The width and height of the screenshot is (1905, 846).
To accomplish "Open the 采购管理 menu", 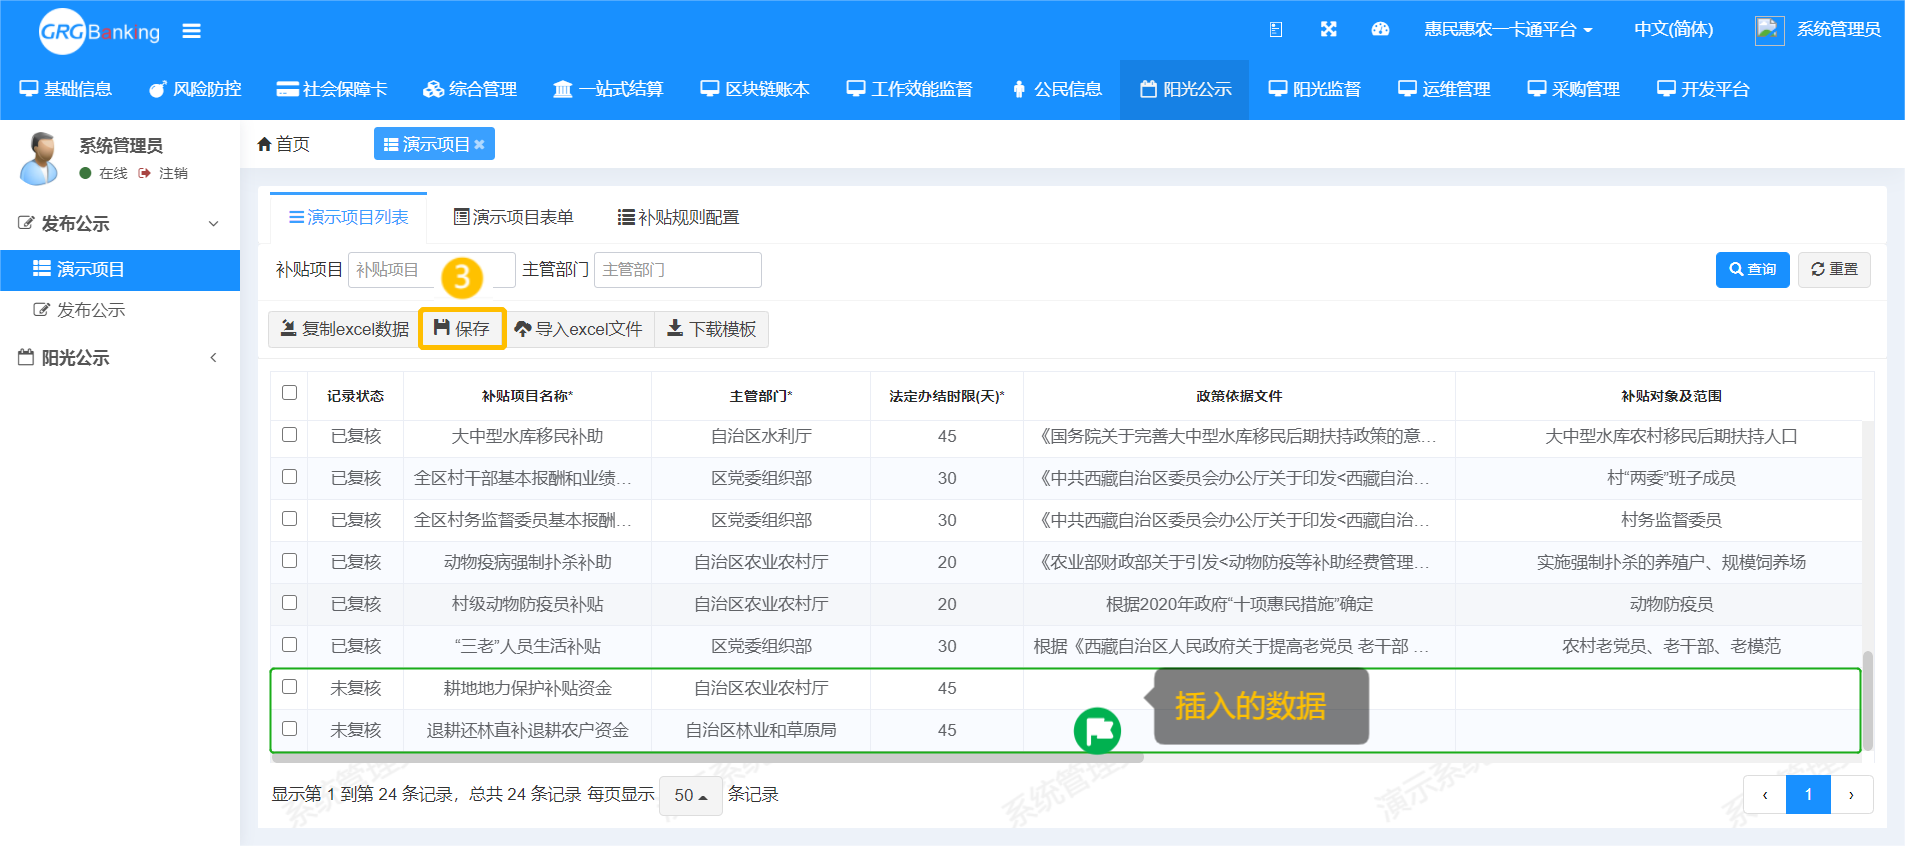I will click(1573, 89).
